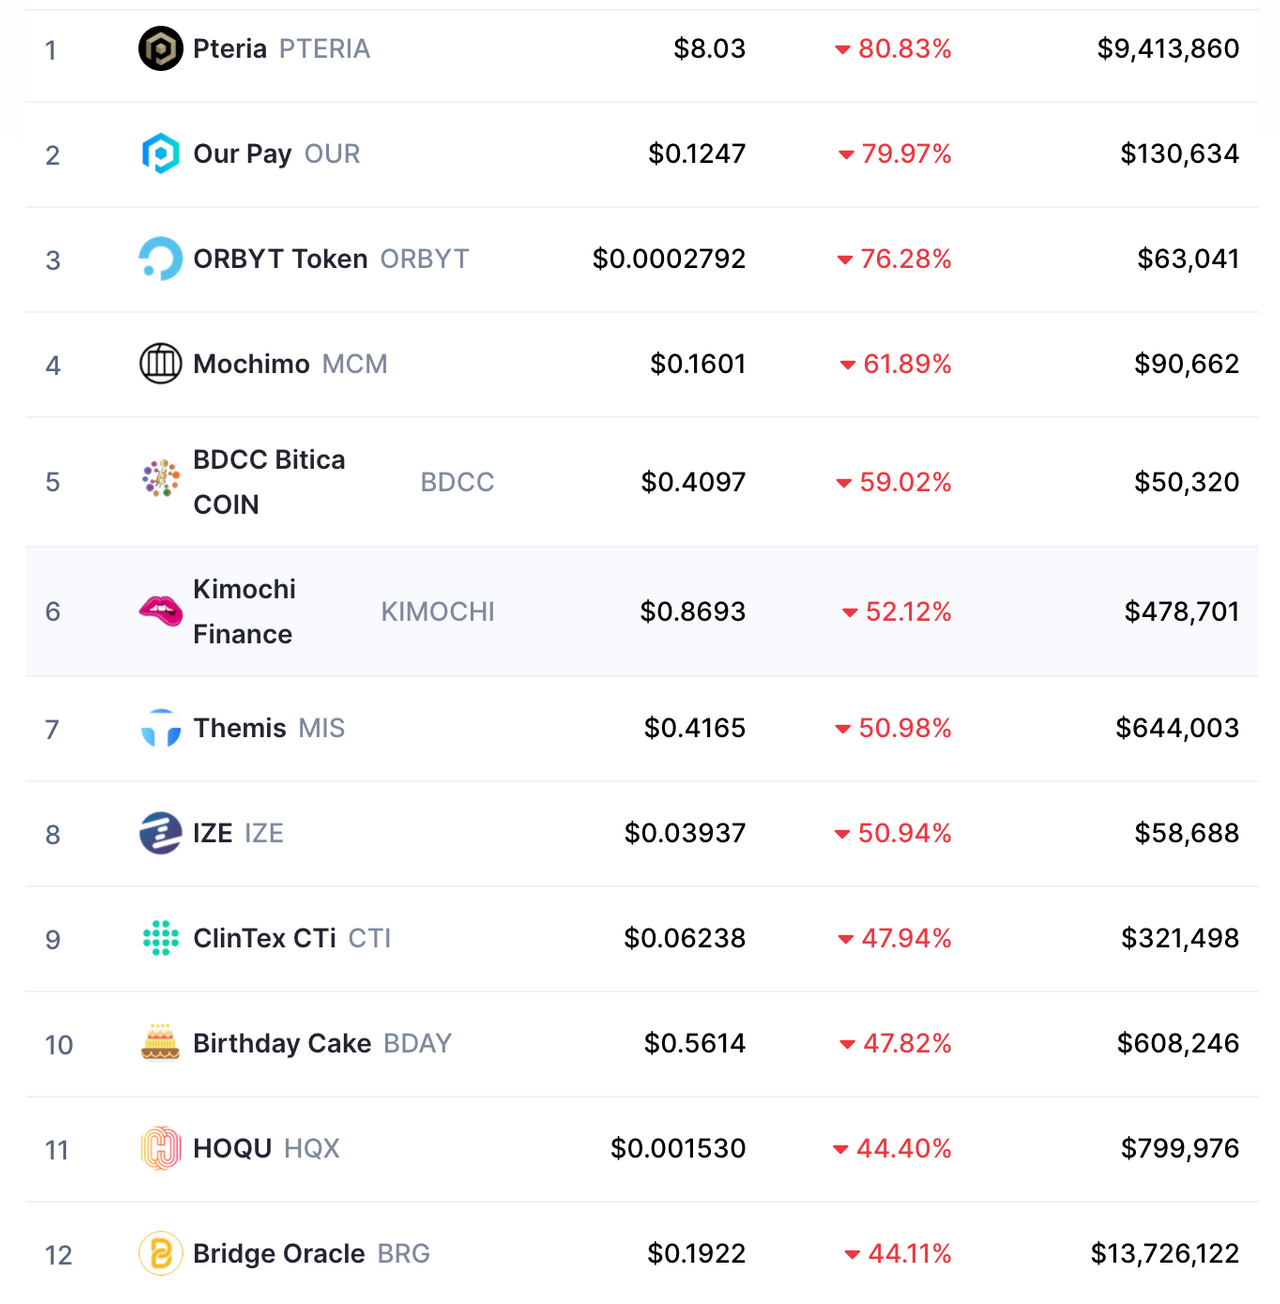Click the Kimochi Finance lips icon
Image resolution: width=1280 pixels, height=1304 pixels.
pyautogui.click(x=160, y=610)
